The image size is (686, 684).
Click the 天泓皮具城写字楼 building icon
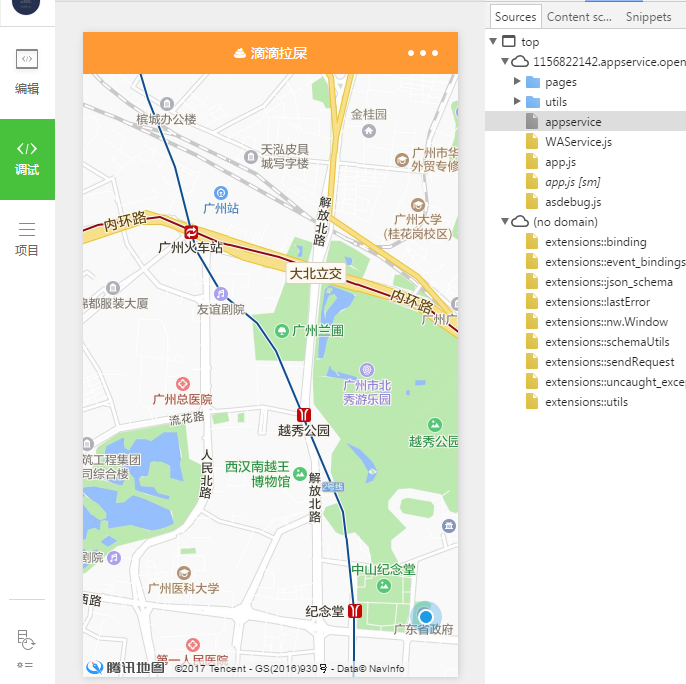click(251, 157)
